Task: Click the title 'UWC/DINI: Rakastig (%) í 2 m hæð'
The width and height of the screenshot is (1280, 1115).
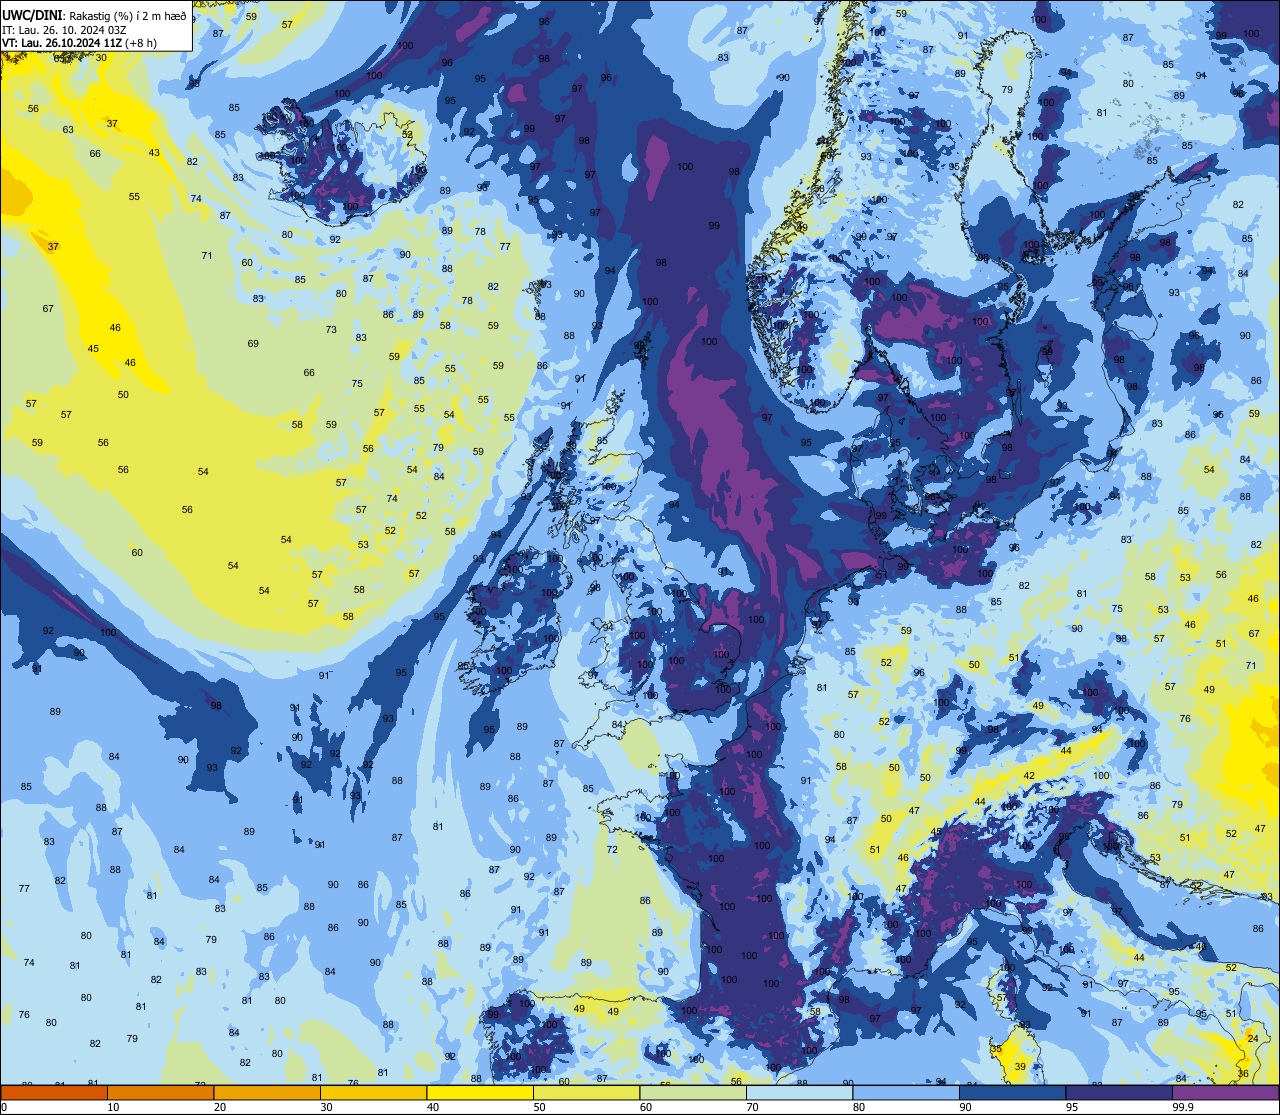Action: point(92,15)
